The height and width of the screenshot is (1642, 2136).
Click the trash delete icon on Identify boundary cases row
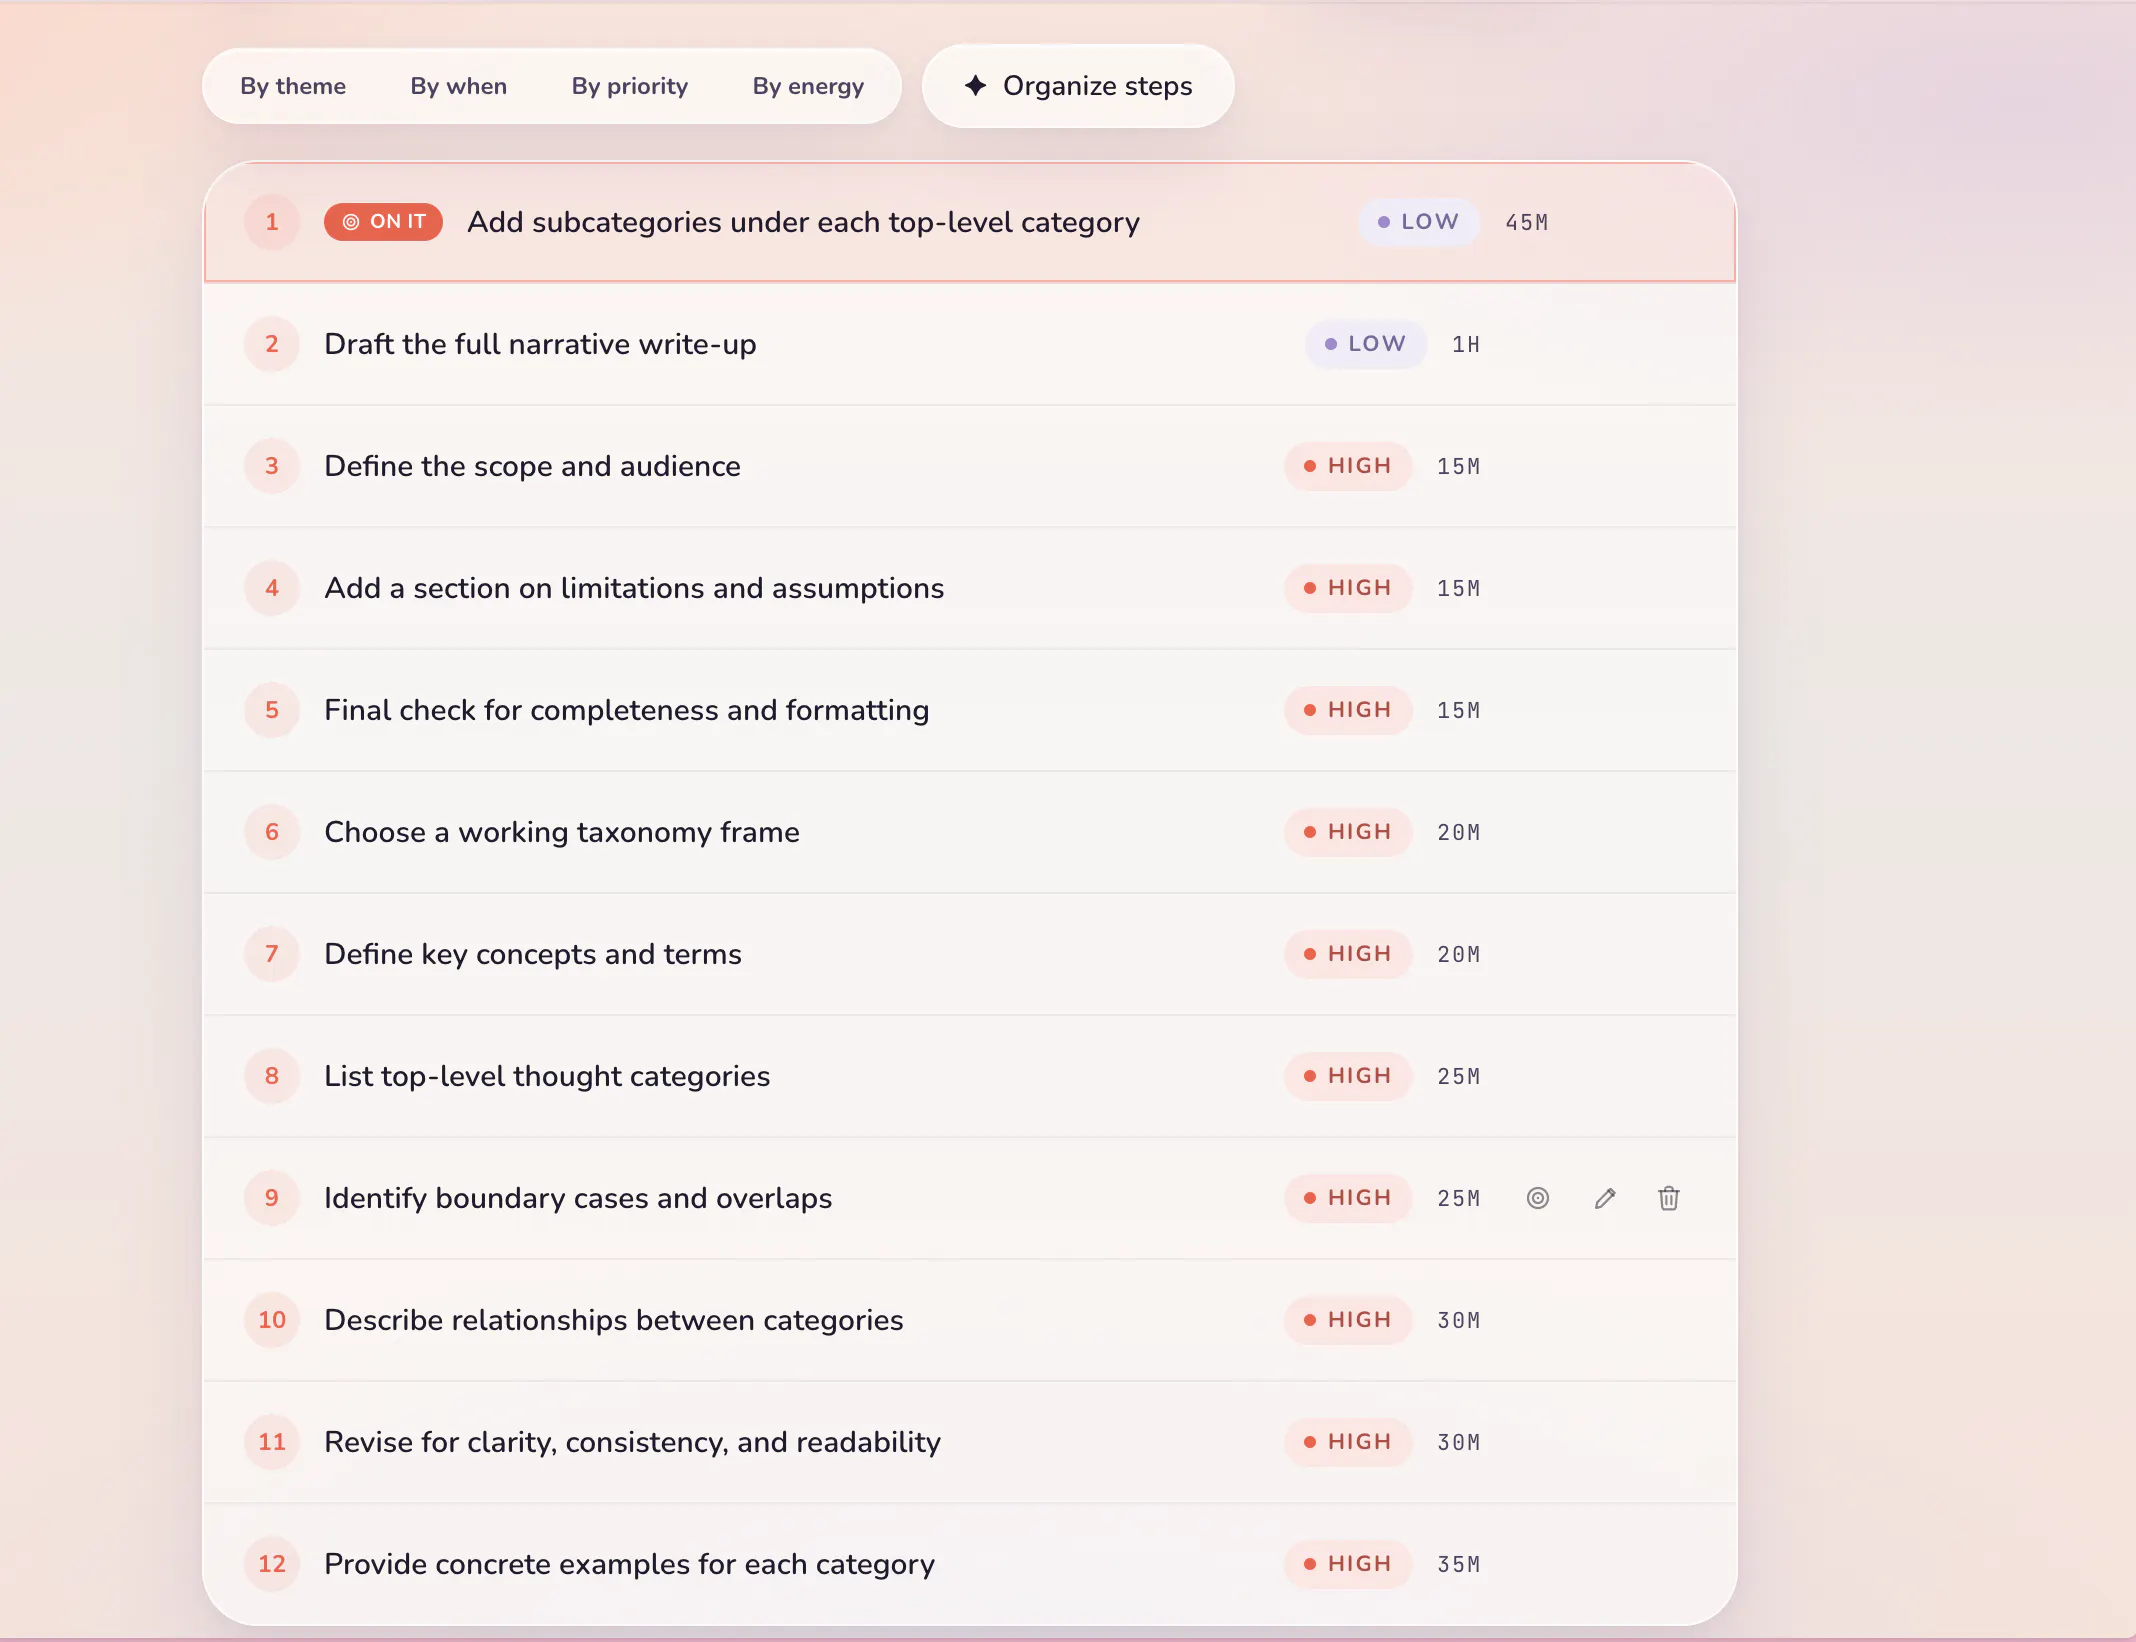point(1669,1198)
